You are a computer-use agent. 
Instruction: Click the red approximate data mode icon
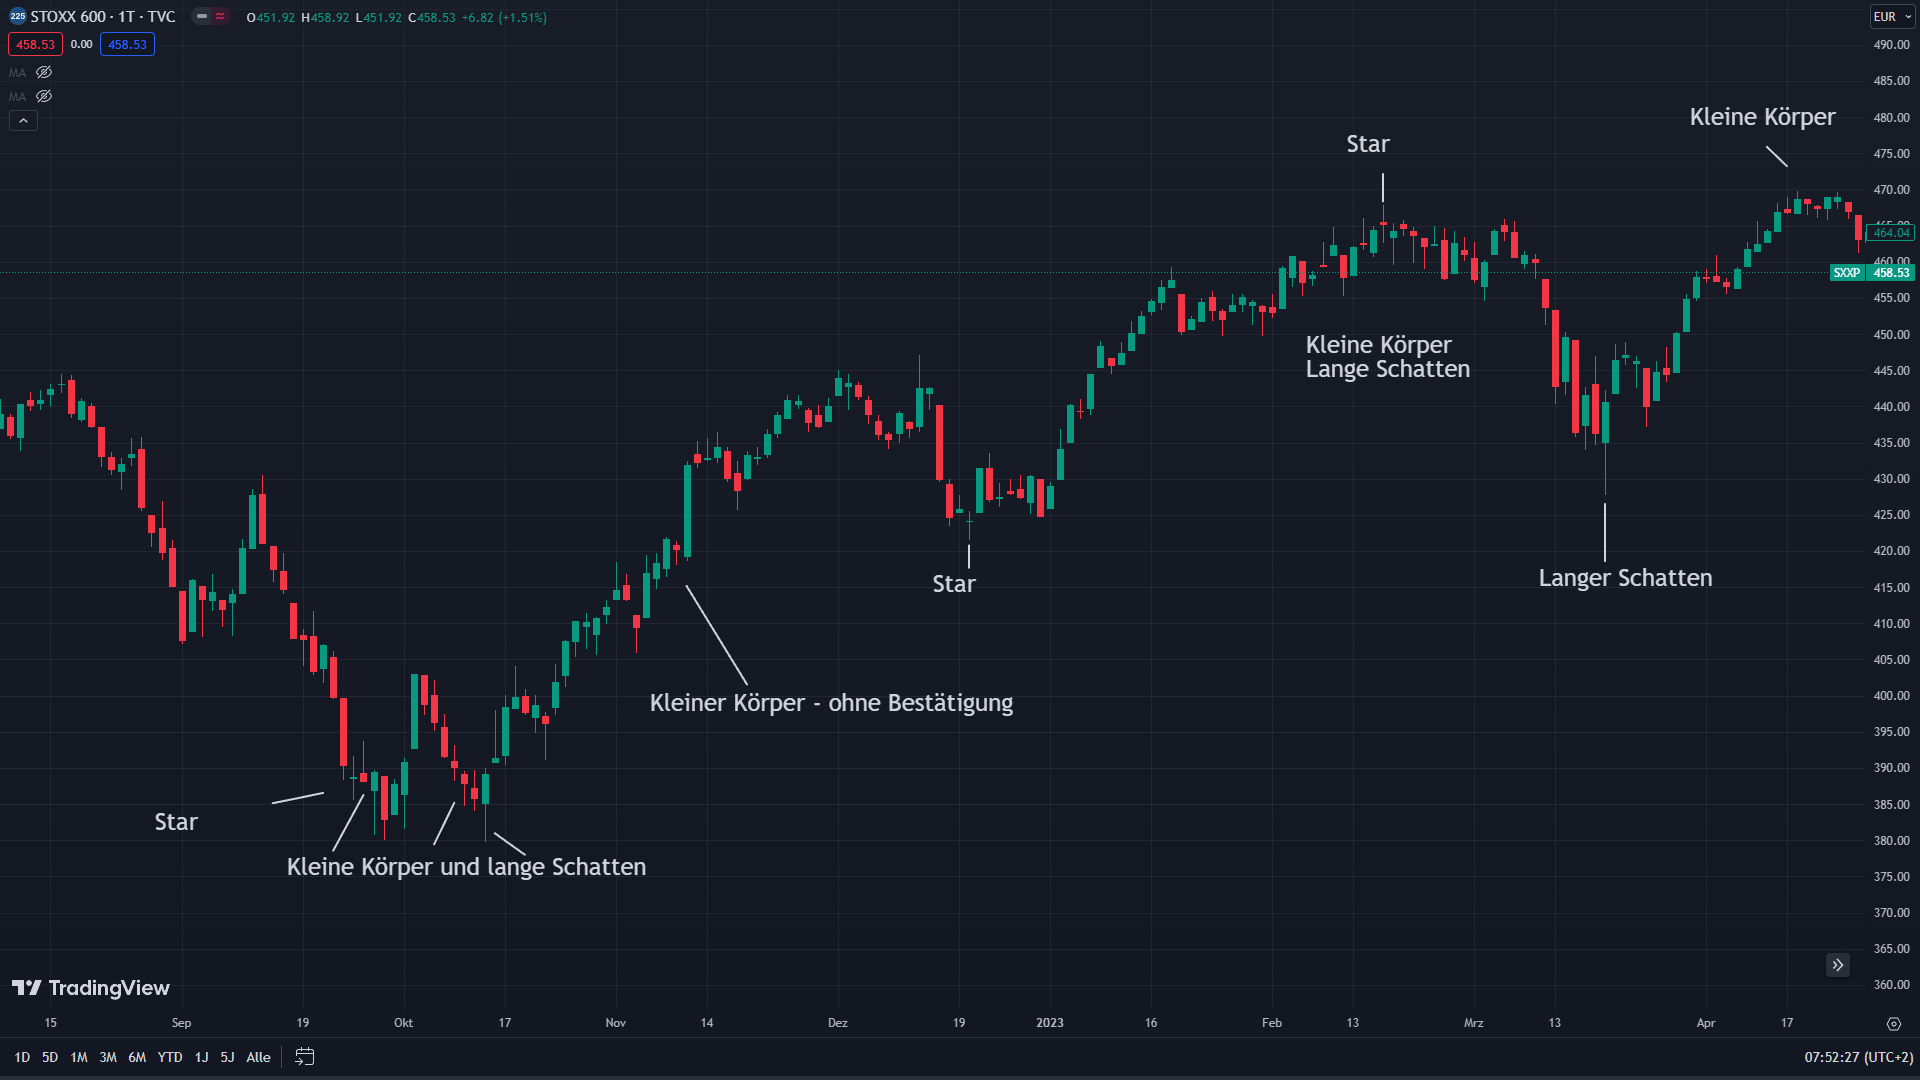click(220, 17)
